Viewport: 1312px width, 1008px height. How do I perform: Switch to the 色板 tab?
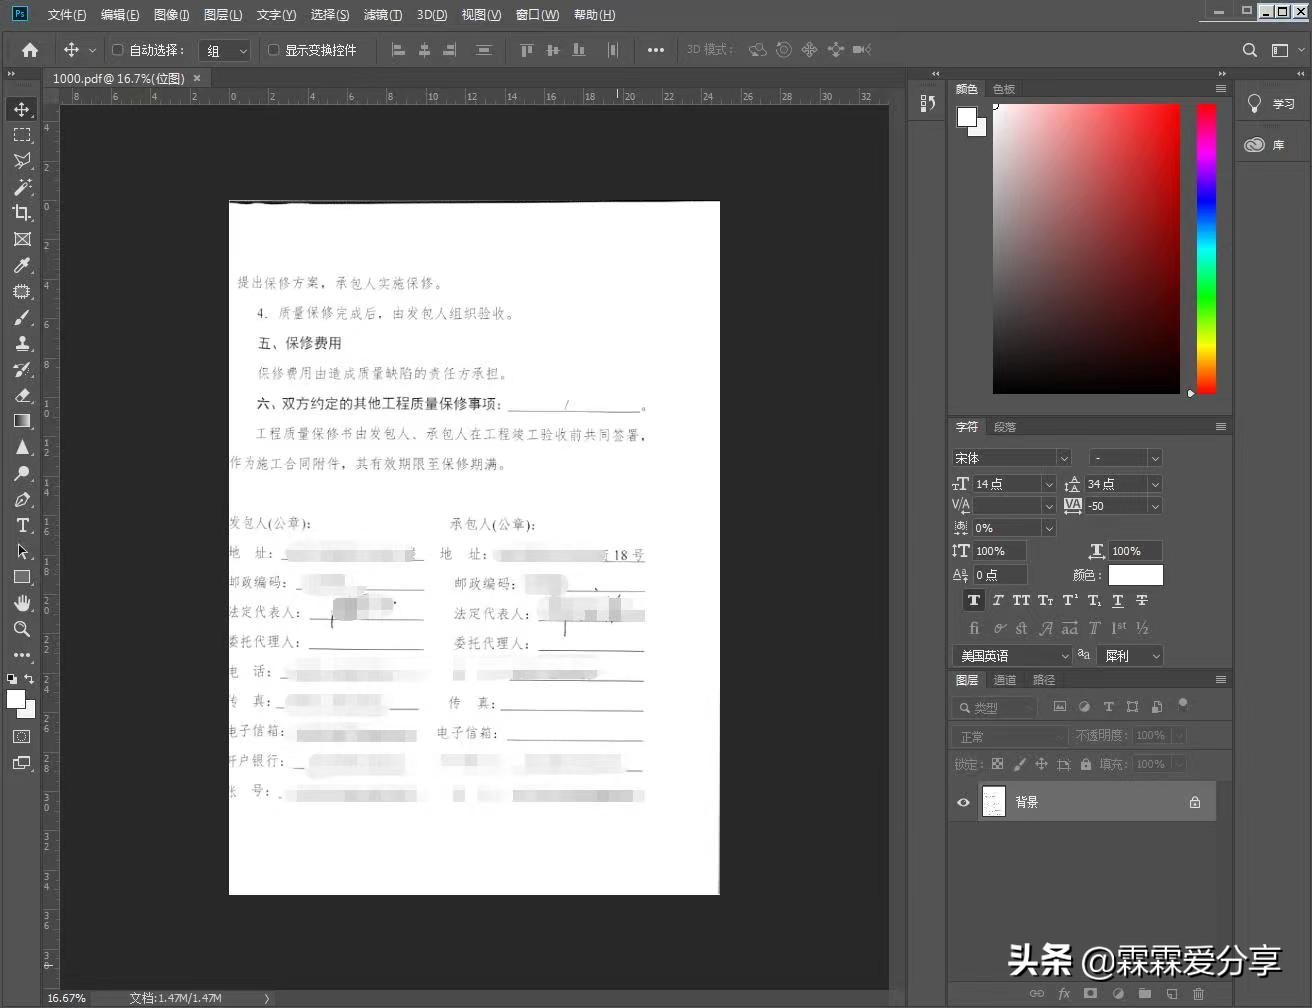click(1004, 89)
